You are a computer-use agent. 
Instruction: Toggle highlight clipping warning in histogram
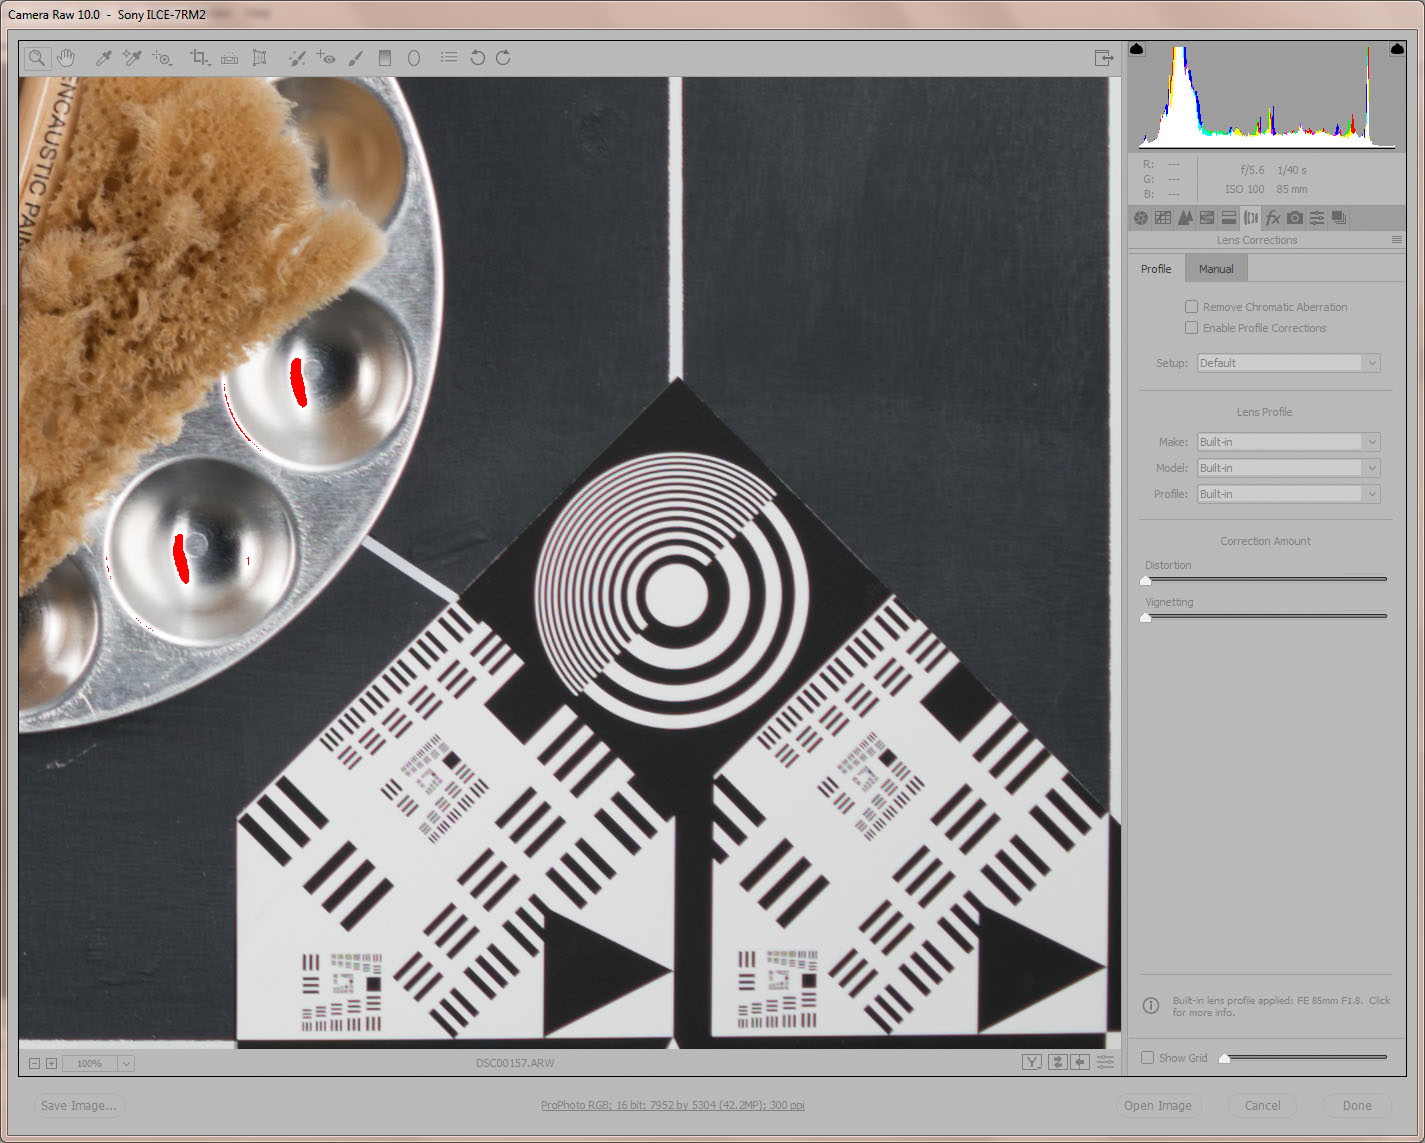1397,49
